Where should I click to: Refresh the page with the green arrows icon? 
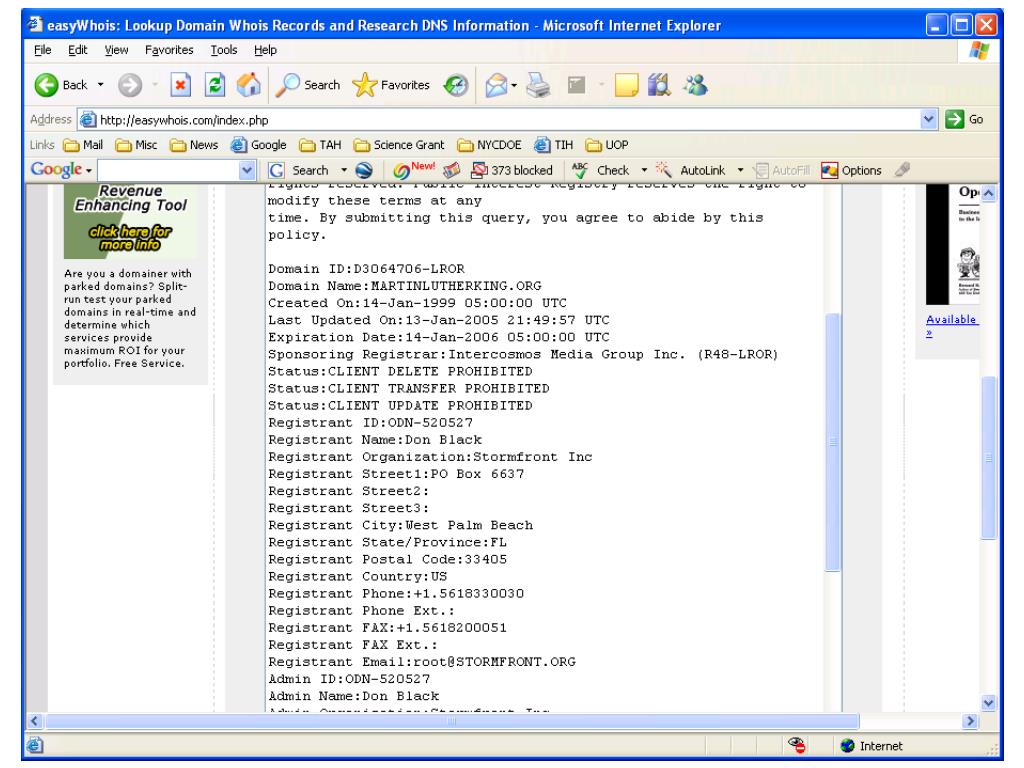click(215, 85)
